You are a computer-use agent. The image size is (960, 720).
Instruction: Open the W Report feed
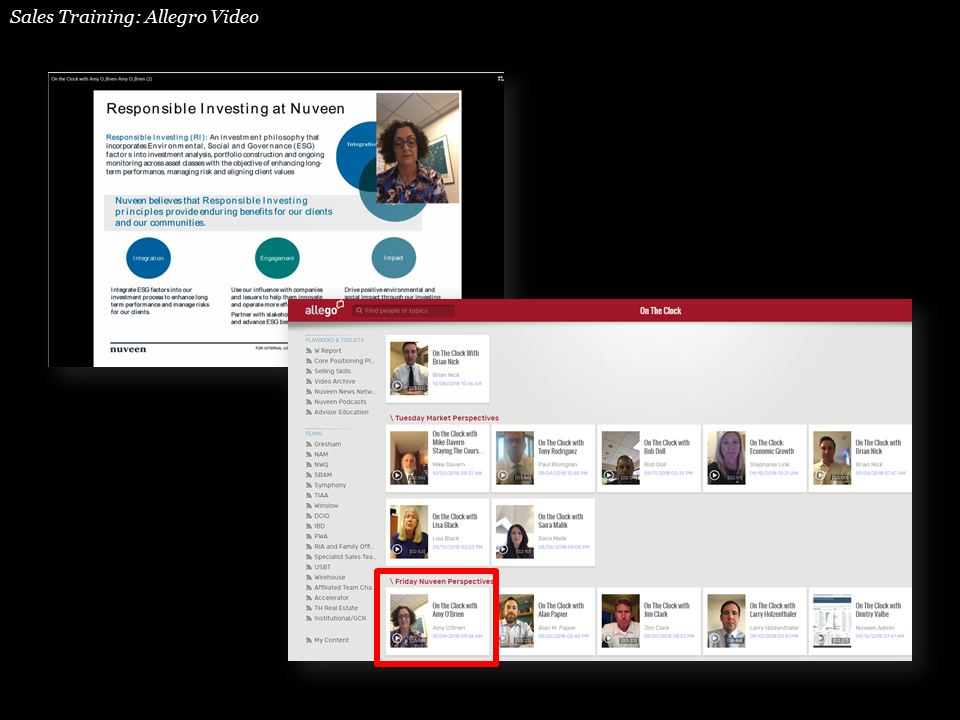[328, 351]
